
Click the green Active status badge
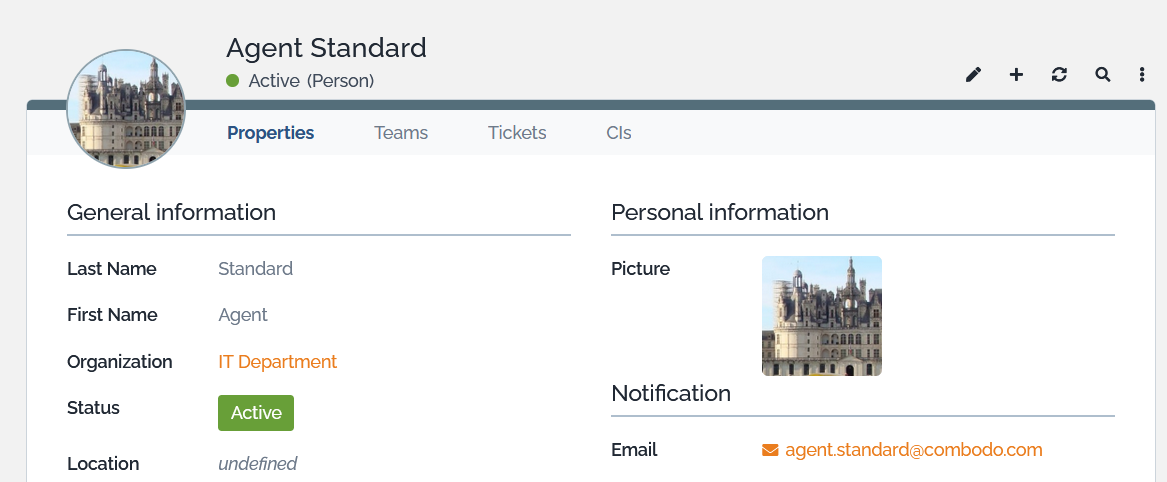[256, 413]
